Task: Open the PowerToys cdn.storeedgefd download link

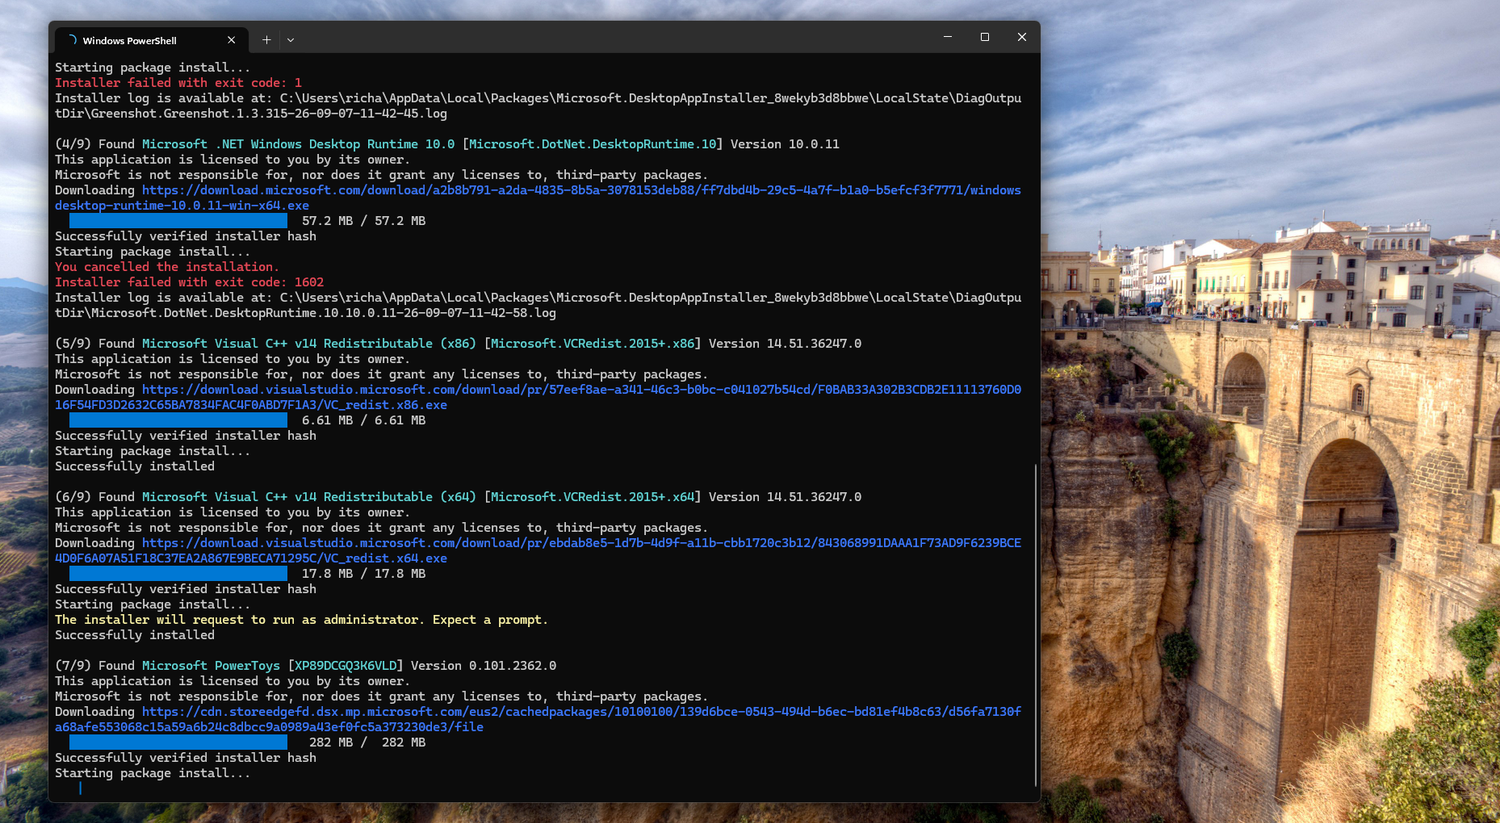Action: click(x=538, y=719)
